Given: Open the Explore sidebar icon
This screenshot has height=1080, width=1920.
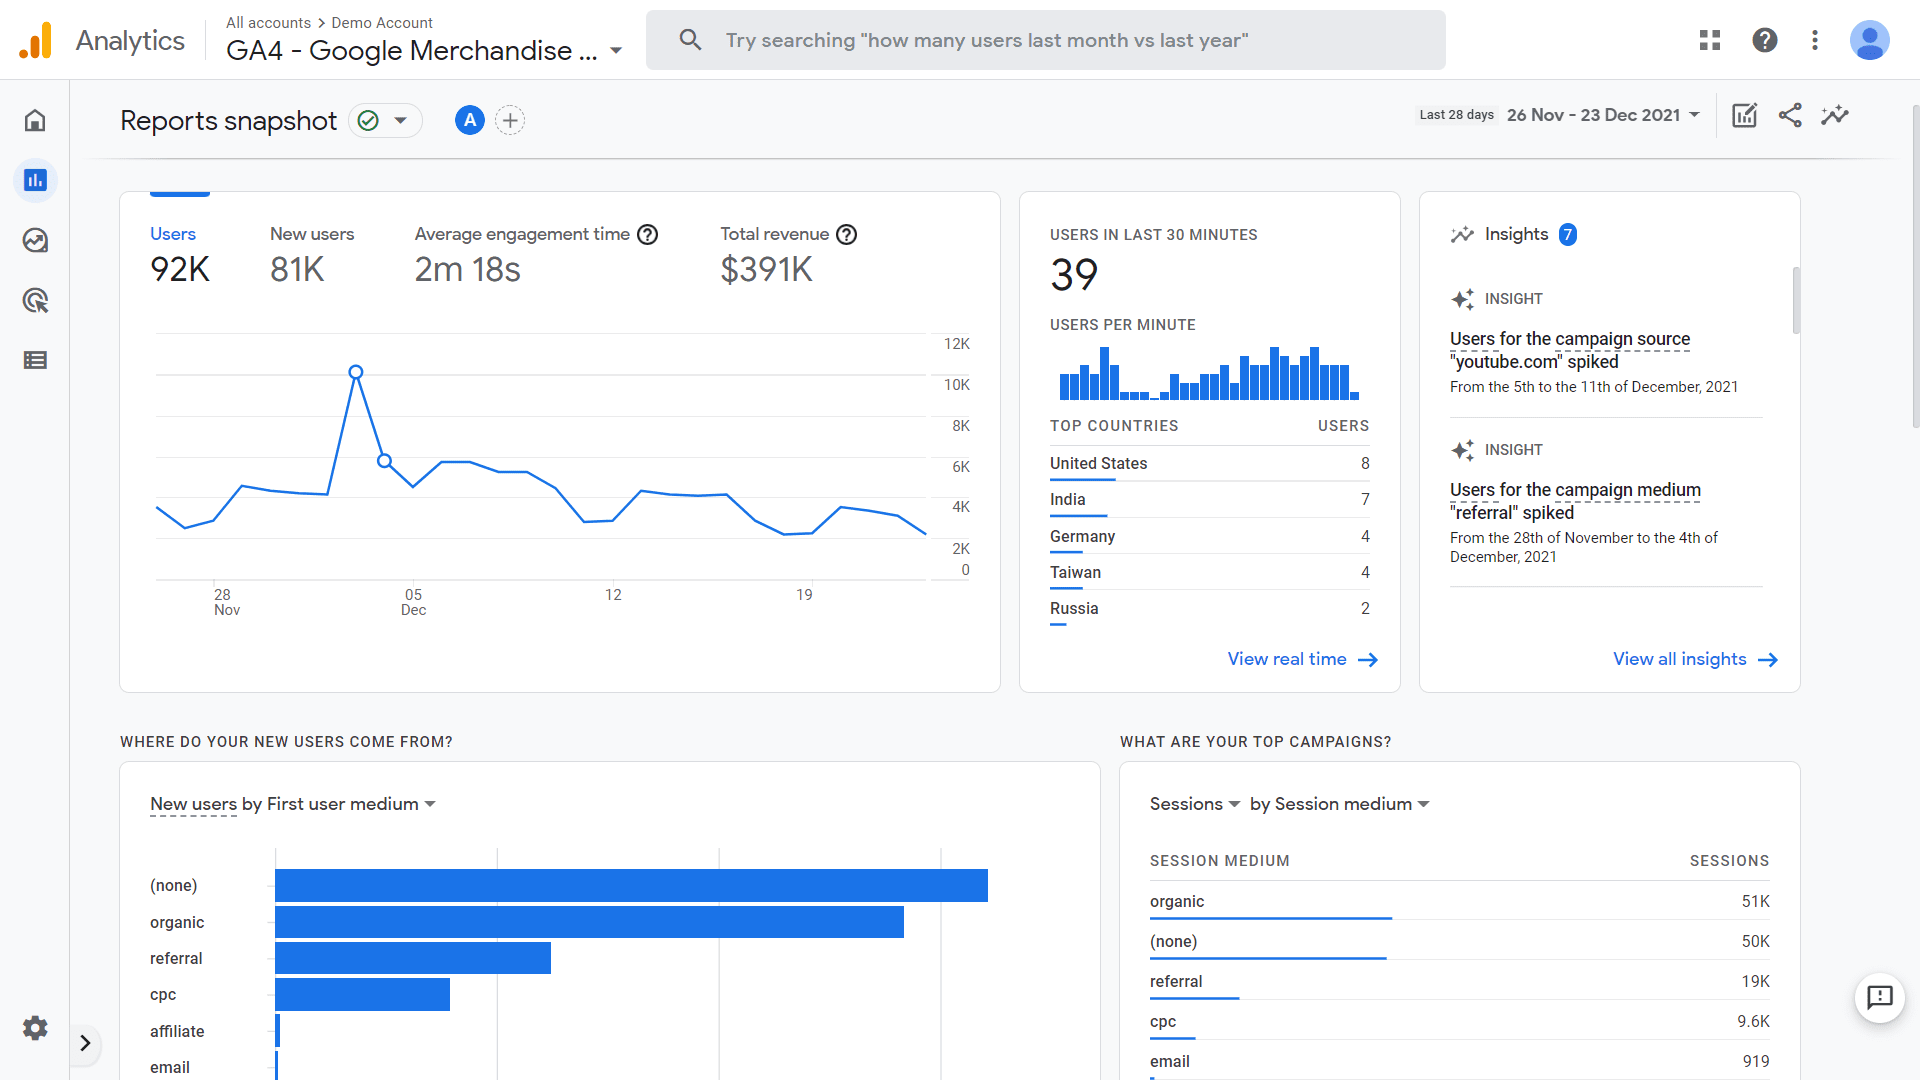Looking at the screenshot, I should pos(35,241).
